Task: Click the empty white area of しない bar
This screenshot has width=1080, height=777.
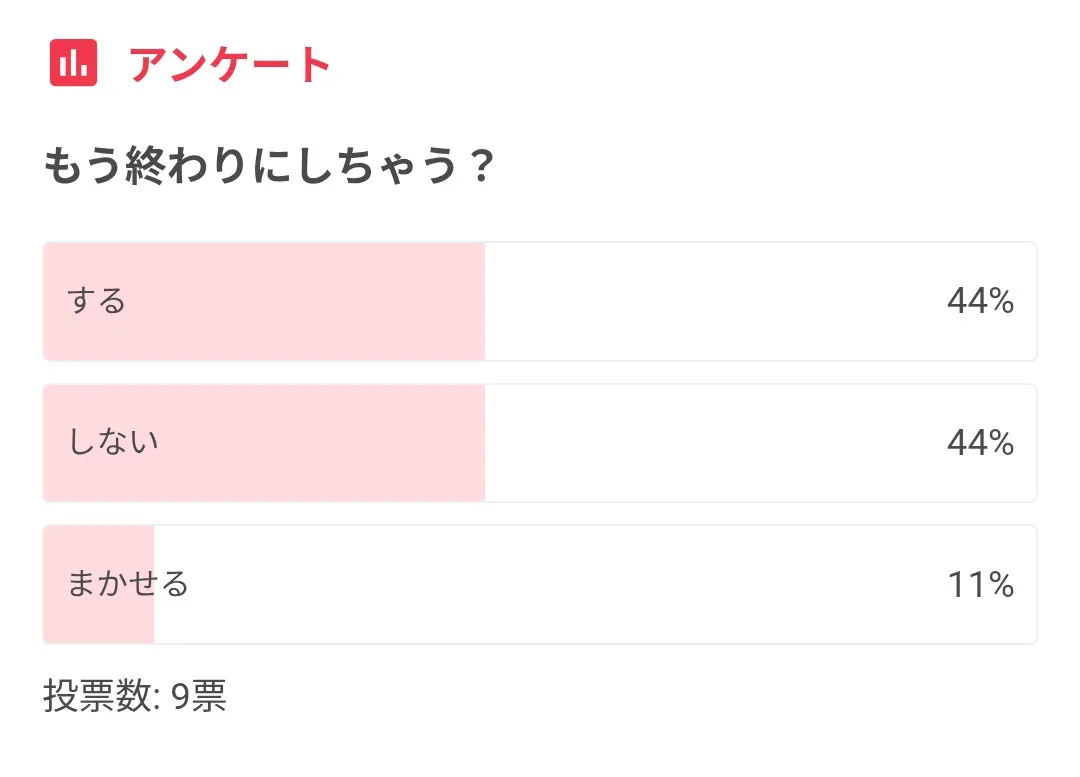Action: [x=700, y=443]
